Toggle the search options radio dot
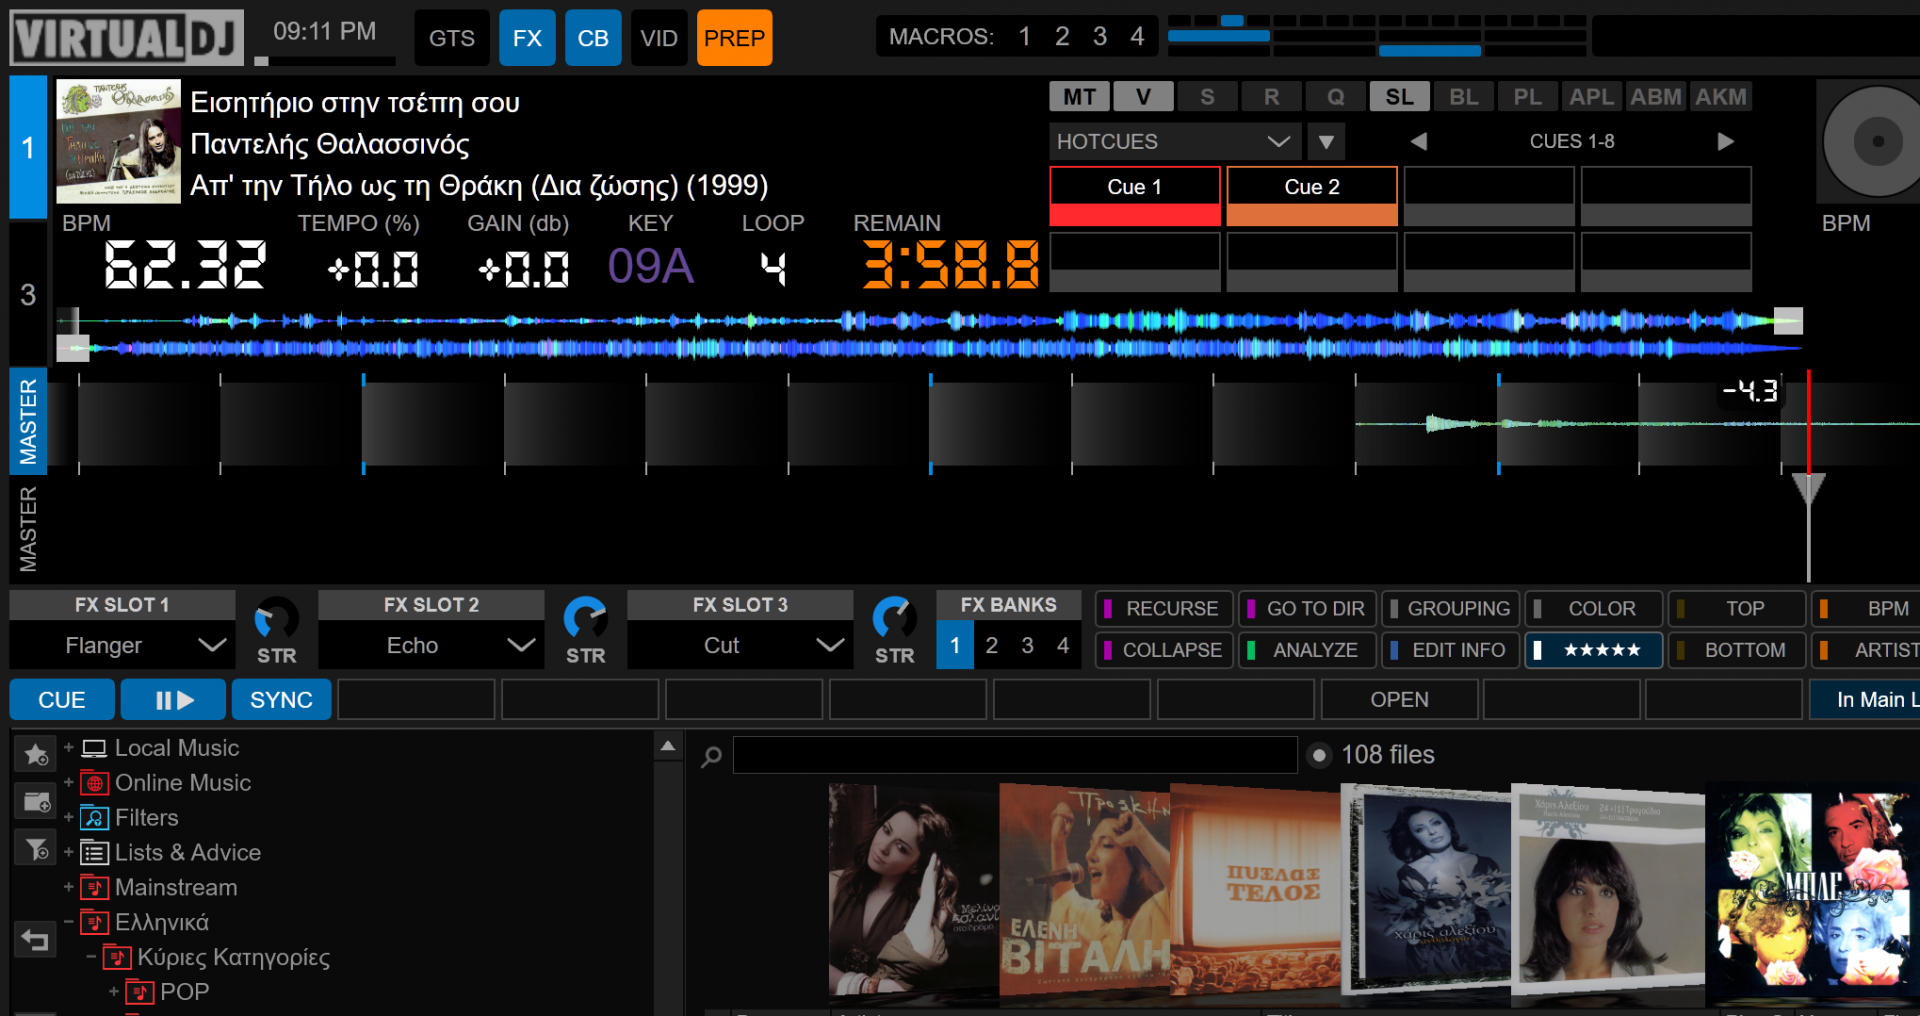Image resolution: width=1920 pixels, height=1016 pixels. point(1319,756)
